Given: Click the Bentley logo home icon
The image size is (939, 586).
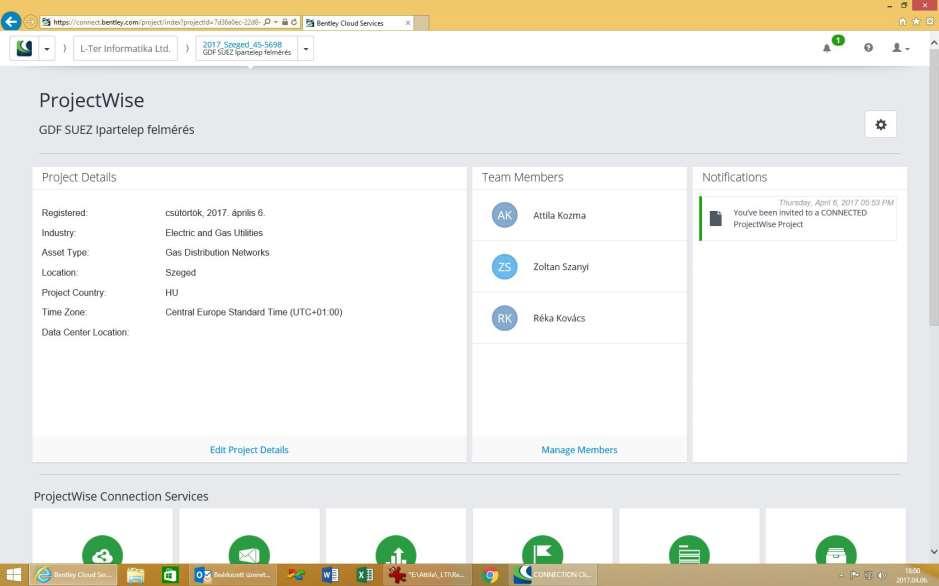Looking at the screenshot, I should pos(25,48).
